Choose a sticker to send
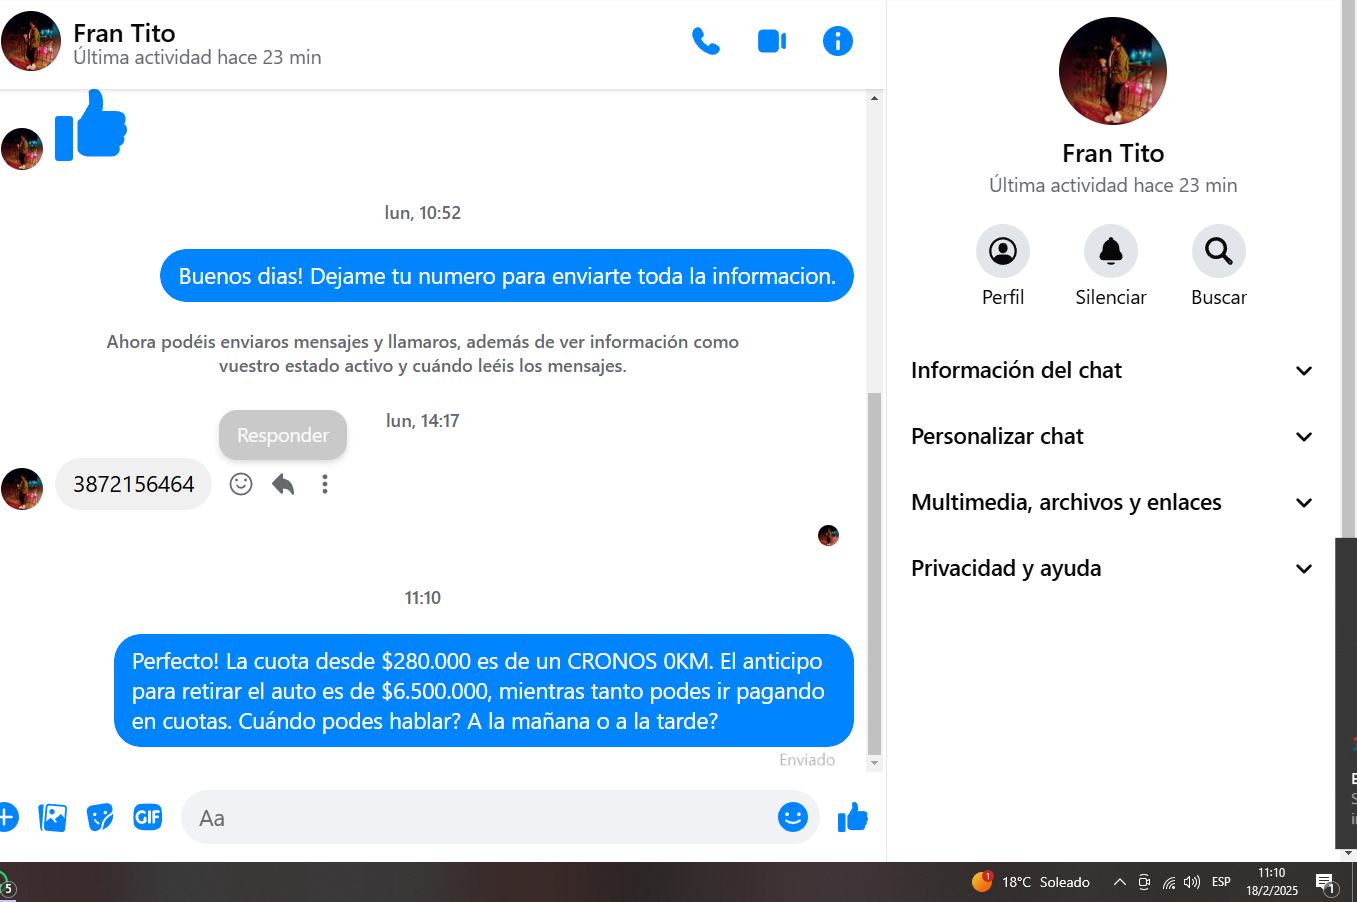 pyautogui.click(x=100, y=817)
